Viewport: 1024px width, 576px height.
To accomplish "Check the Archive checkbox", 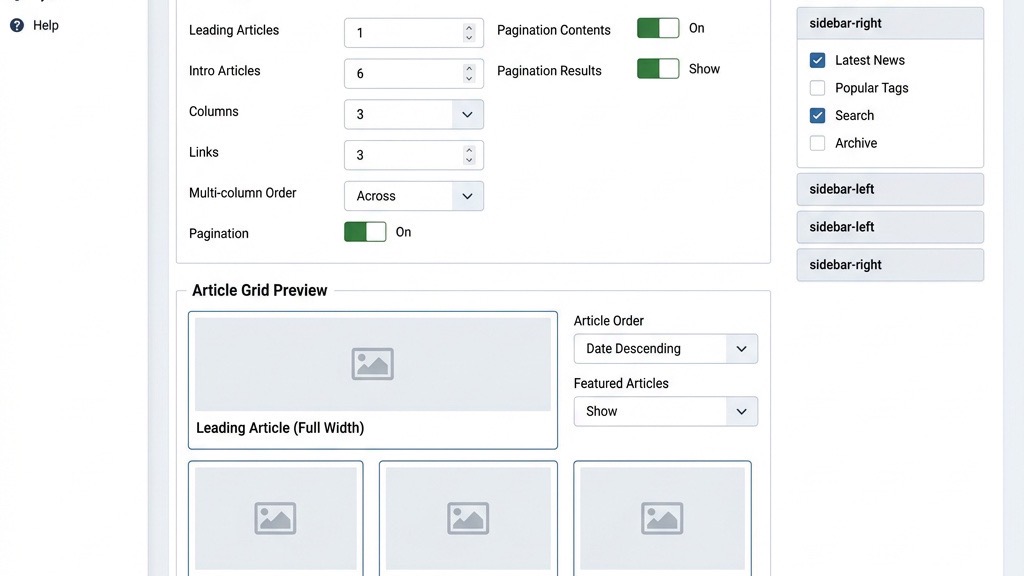I will 817,143.
